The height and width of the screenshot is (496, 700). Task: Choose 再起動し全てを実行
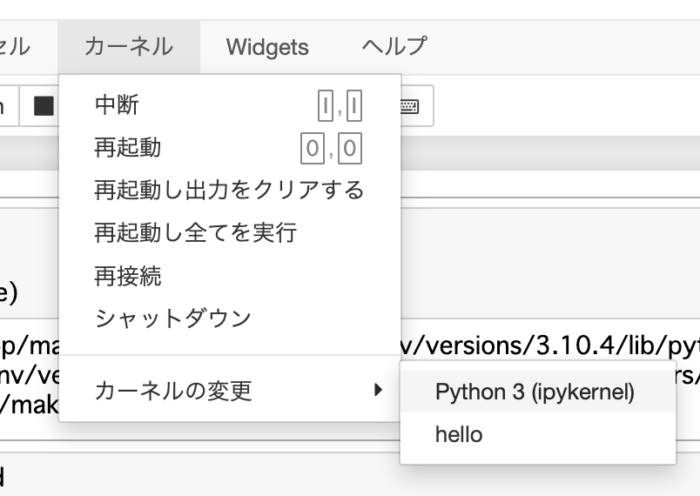coord(195,233)
